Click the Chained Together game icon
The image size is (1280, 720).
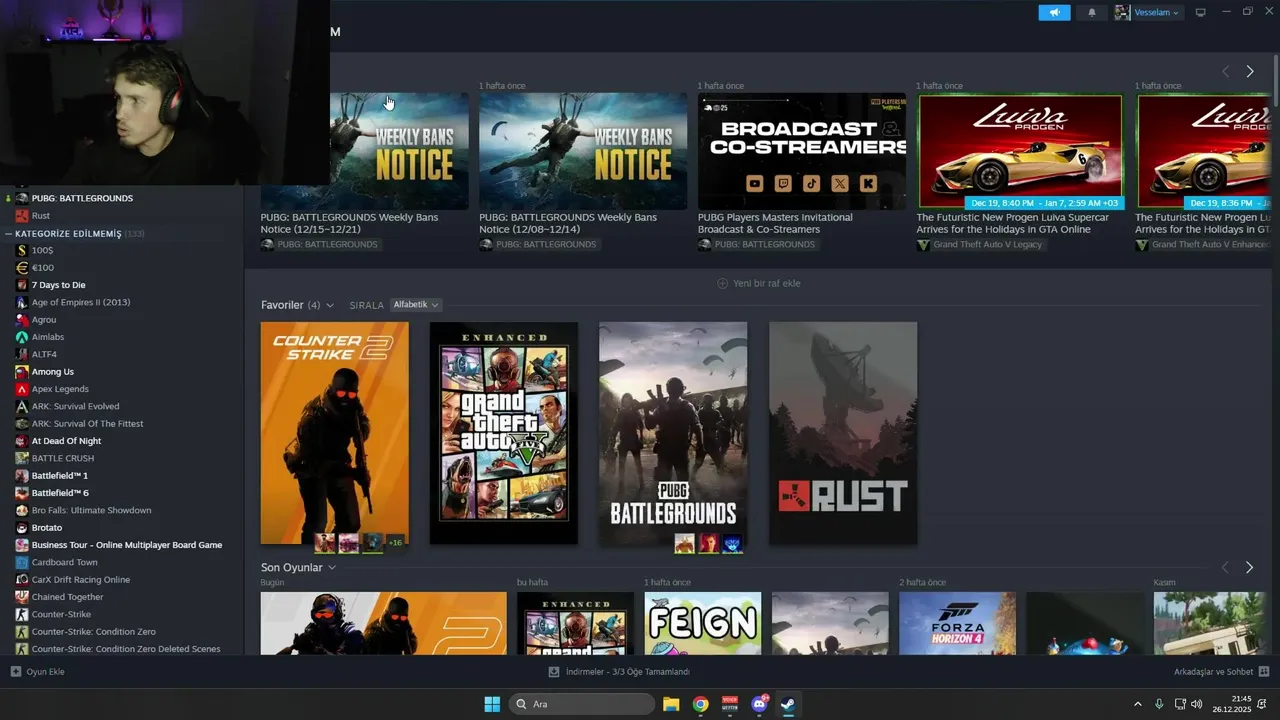(22, 597)
